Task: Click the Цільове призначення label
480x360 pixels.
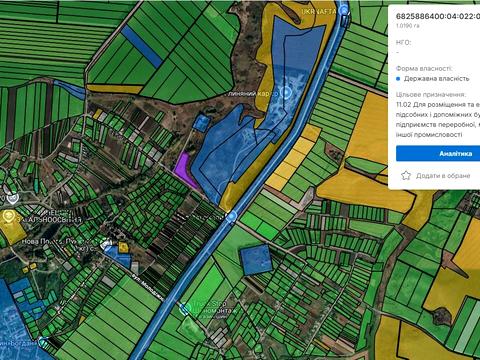Action: (431, 94)
